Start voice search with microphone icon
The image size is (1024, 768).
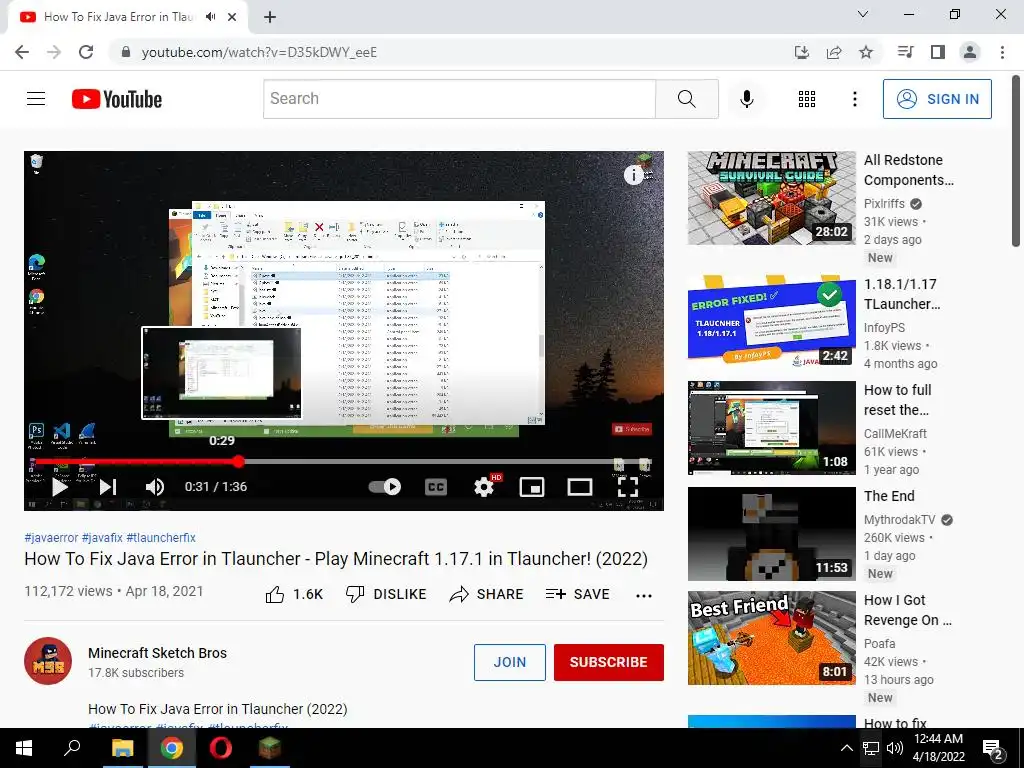click(x=746, y=99)
